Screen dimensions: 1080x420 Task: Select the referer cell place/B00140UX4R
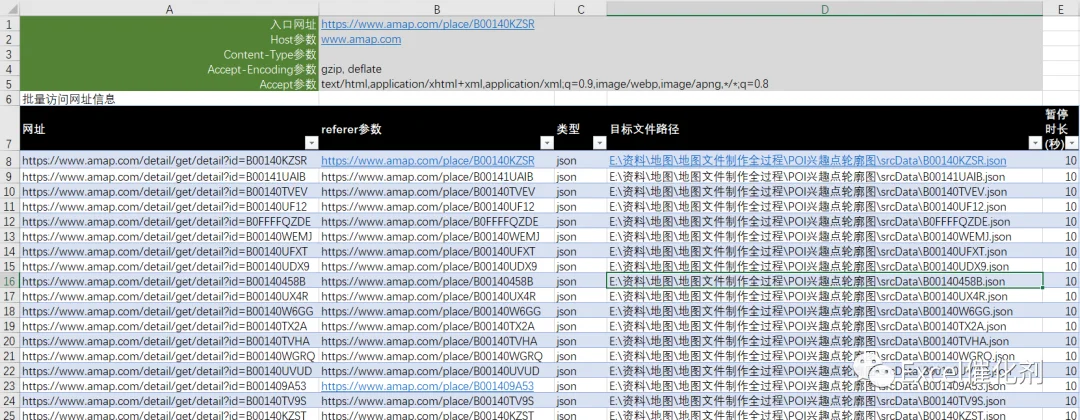coord(437,296)
